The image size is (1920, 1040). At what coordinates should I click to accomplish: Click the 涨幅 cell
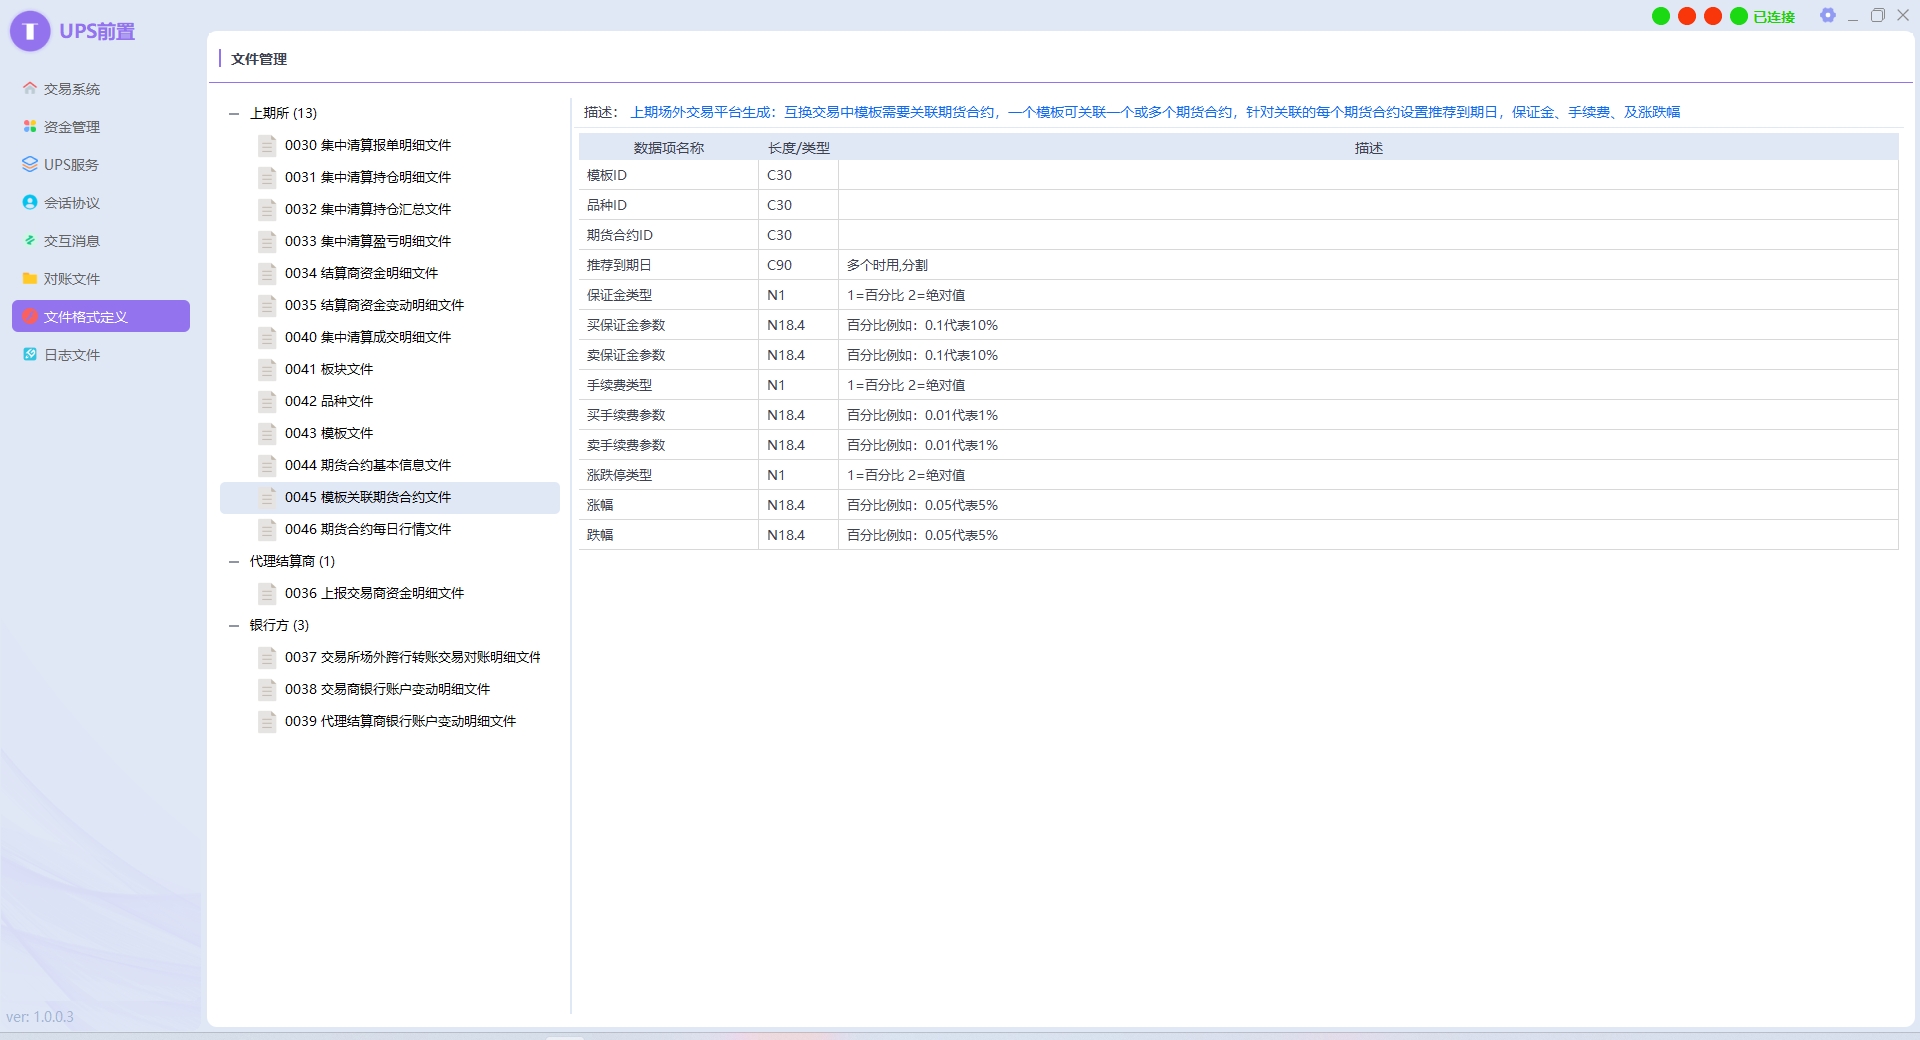(x=669, y=505)
